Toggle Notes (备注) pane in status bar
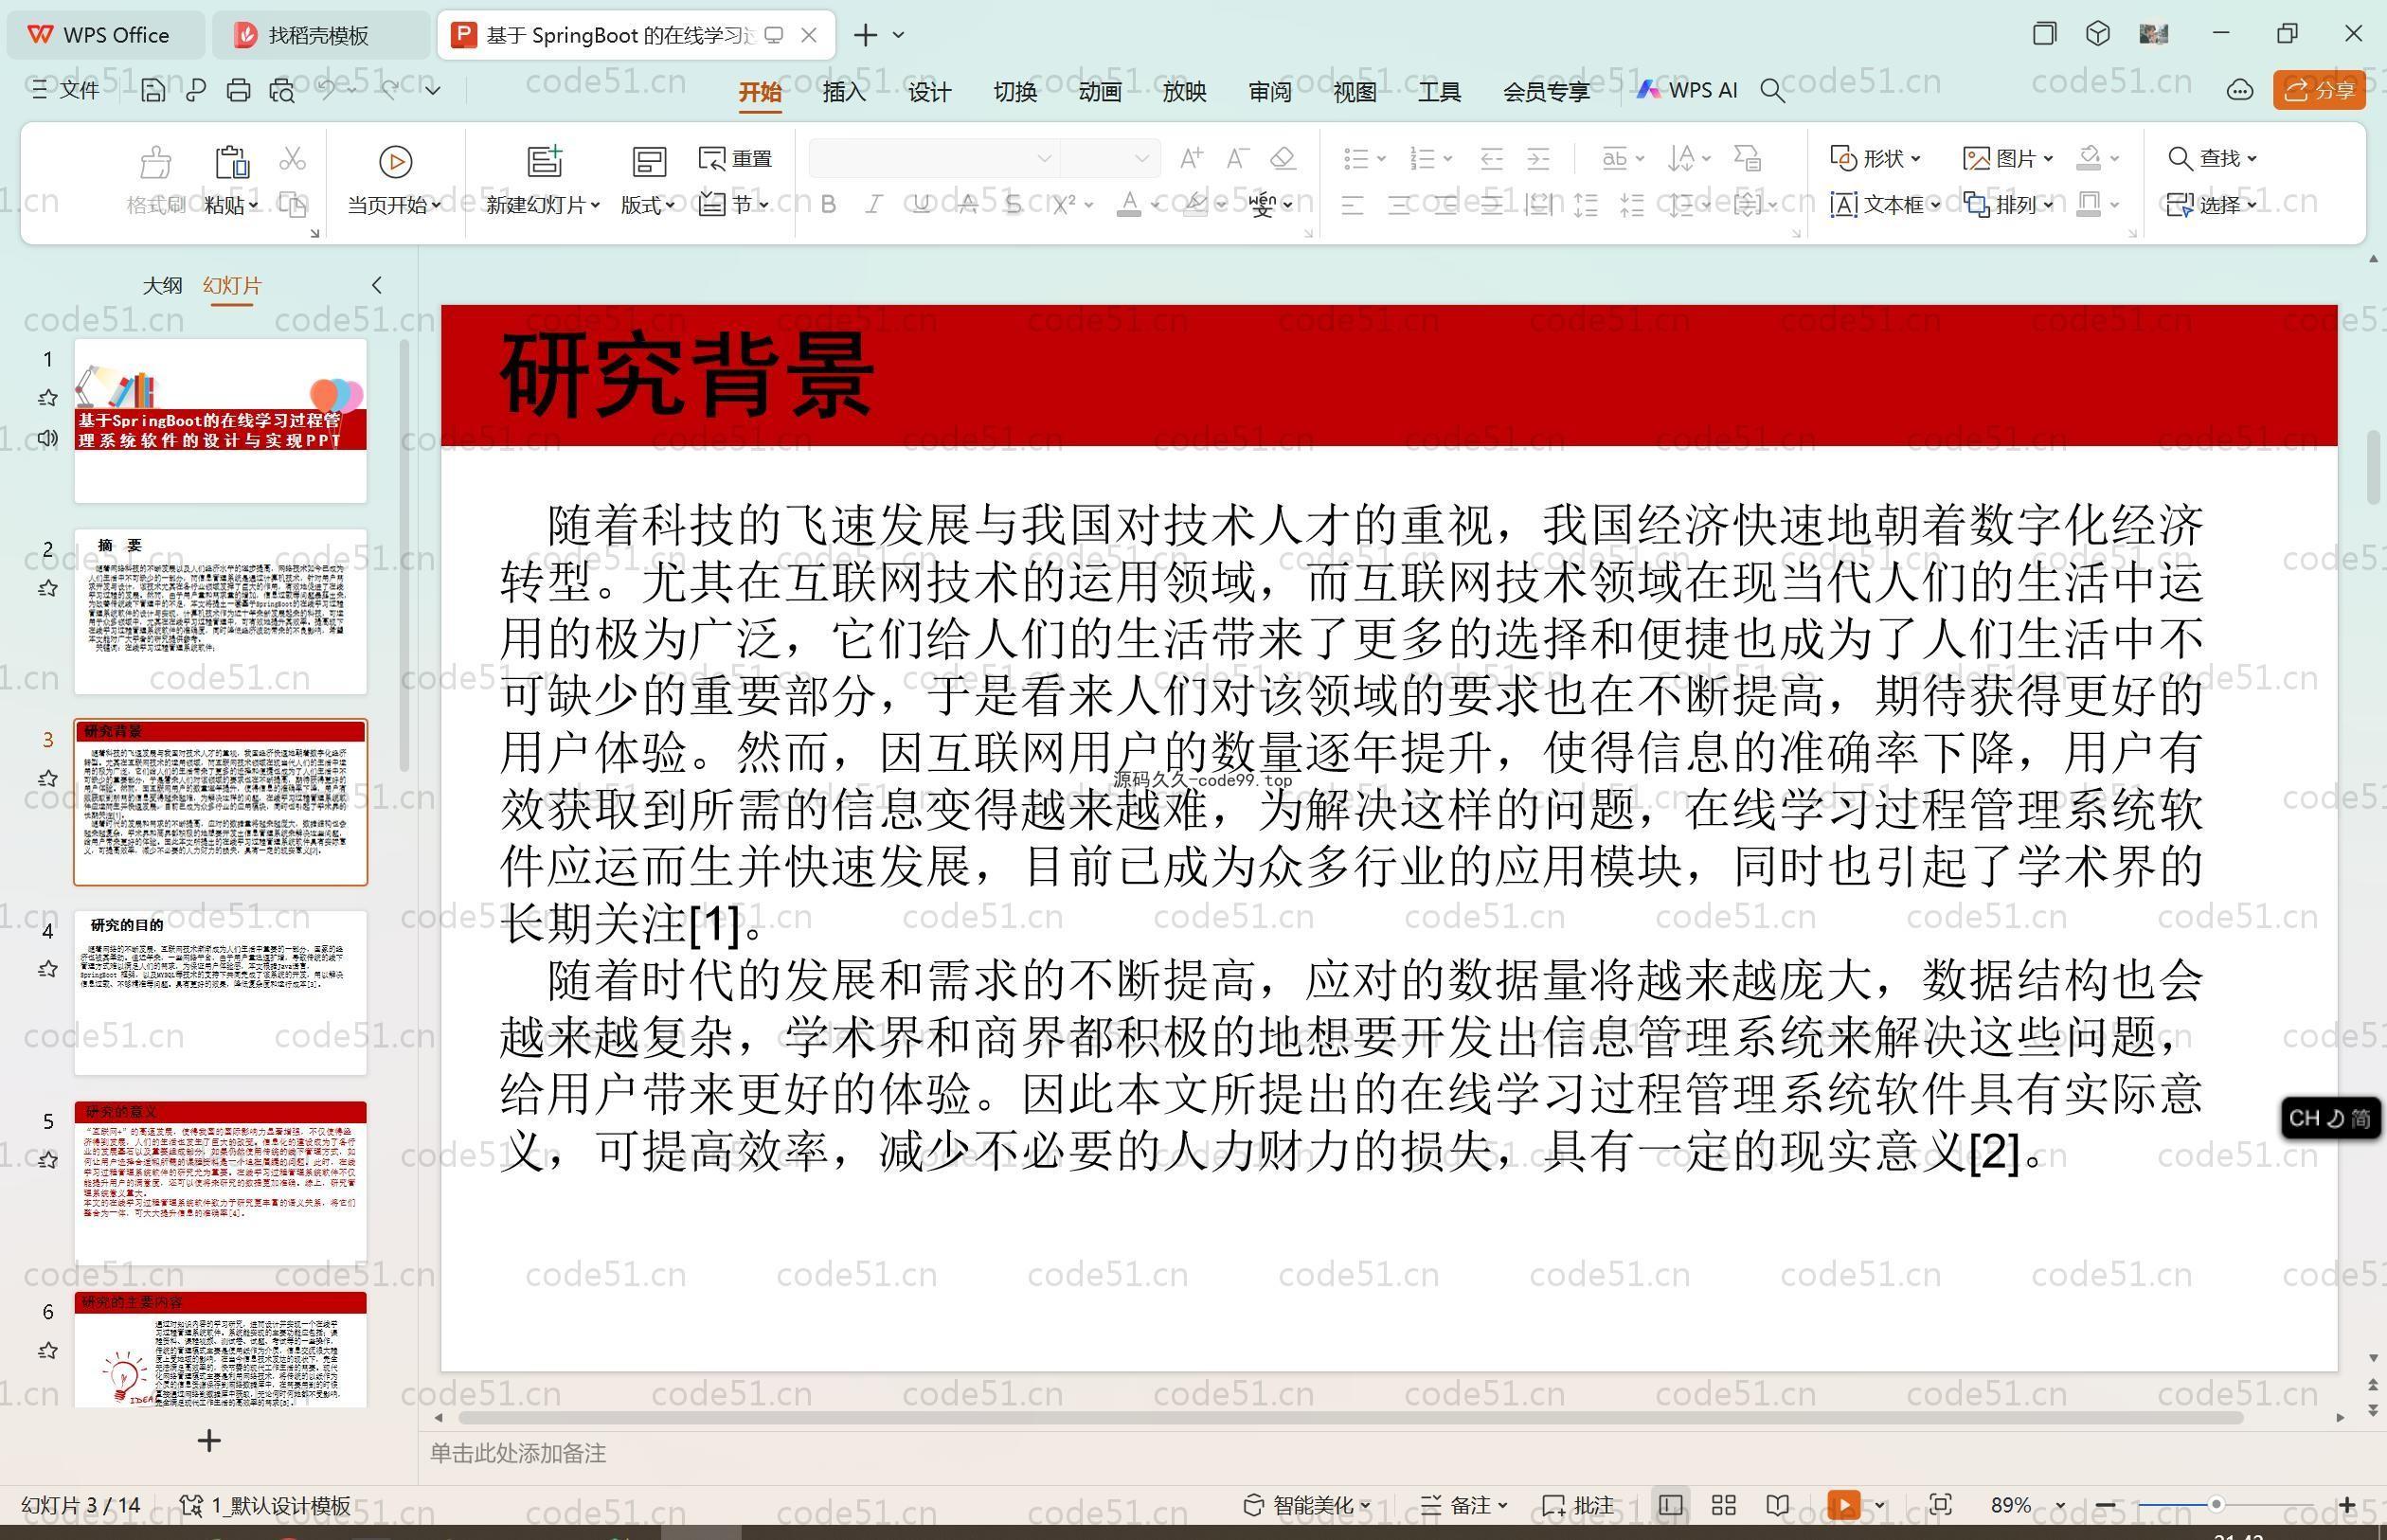Viewport: 2387px width, 1540px height. pyautogui.click(x=1463, y=1505)
